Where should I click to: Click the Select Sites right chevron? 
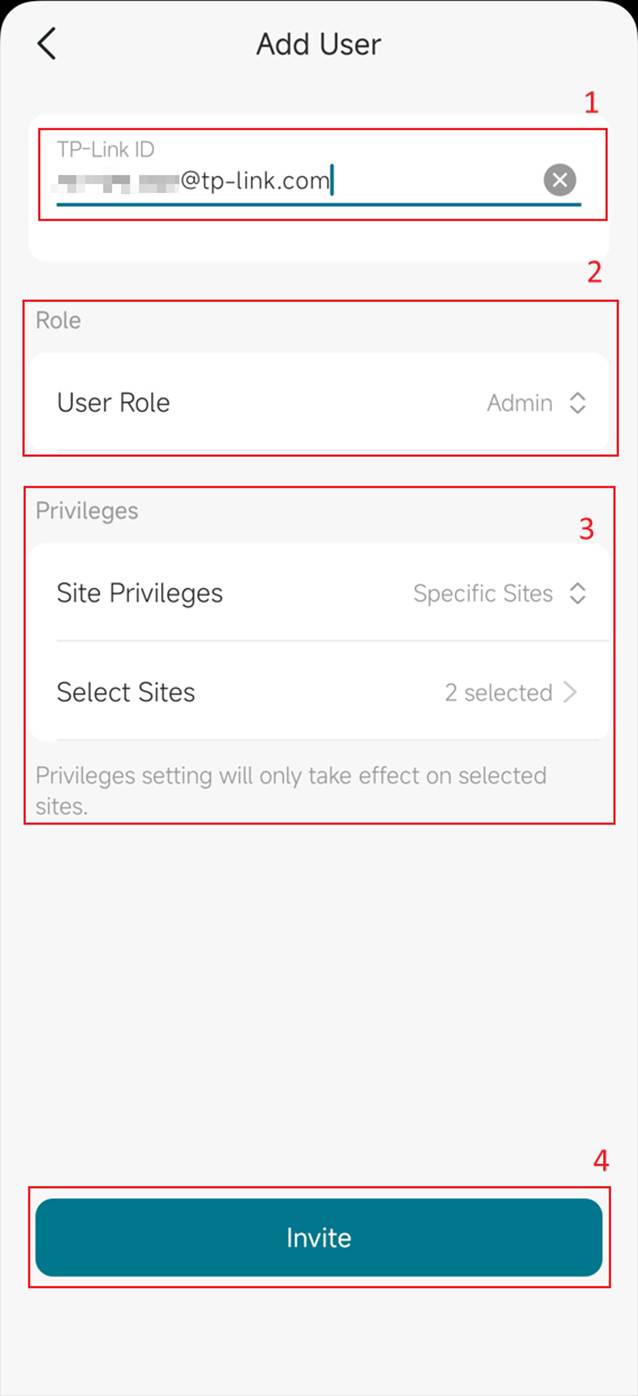point(571,692)
